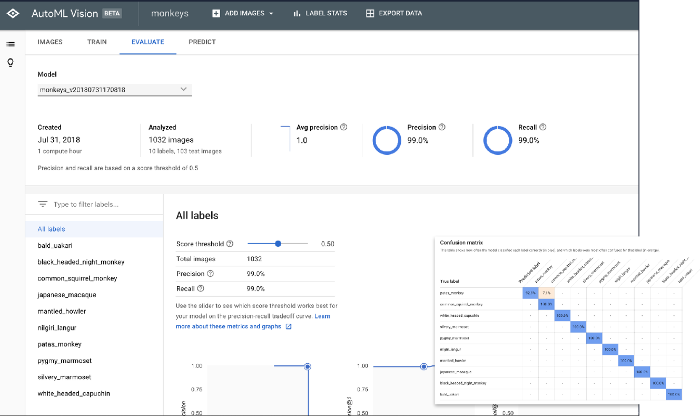Viewport: 700px width, 416px height.
Task: Click the help icon next to Recall summary
Action: (542, 127)
